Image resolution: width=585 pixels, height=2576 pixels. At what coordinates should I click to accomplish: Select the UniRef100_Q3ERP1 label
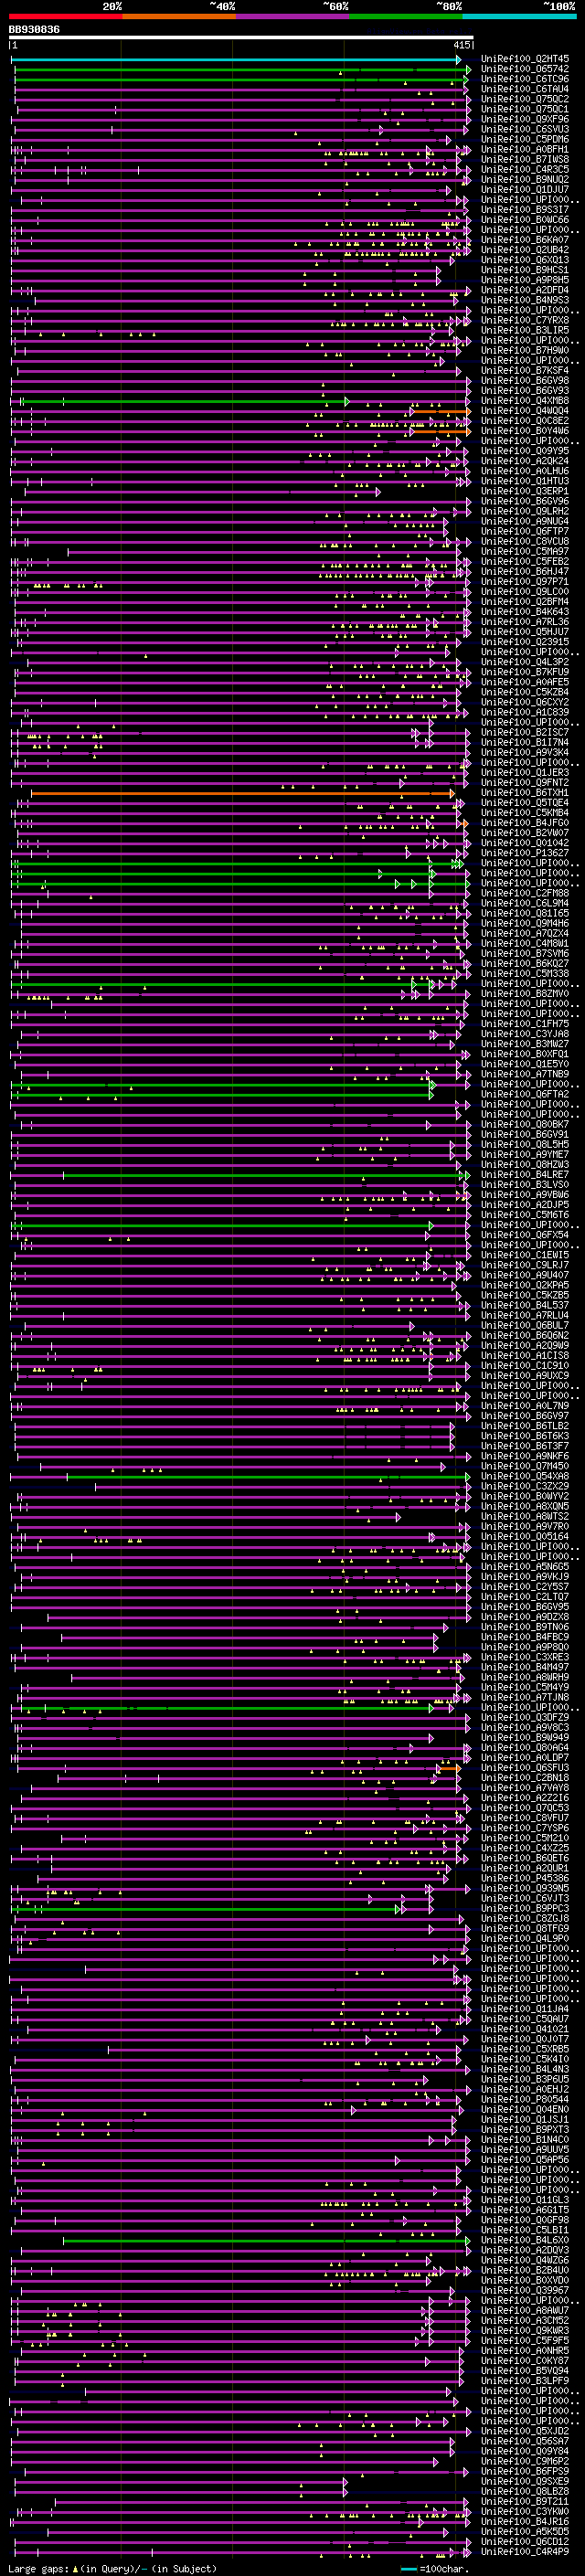tap(524, 491)
